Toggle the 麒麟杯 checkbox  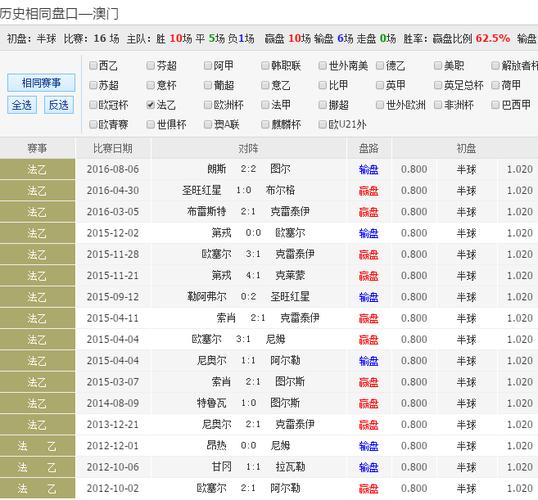[x=265, y=124]
